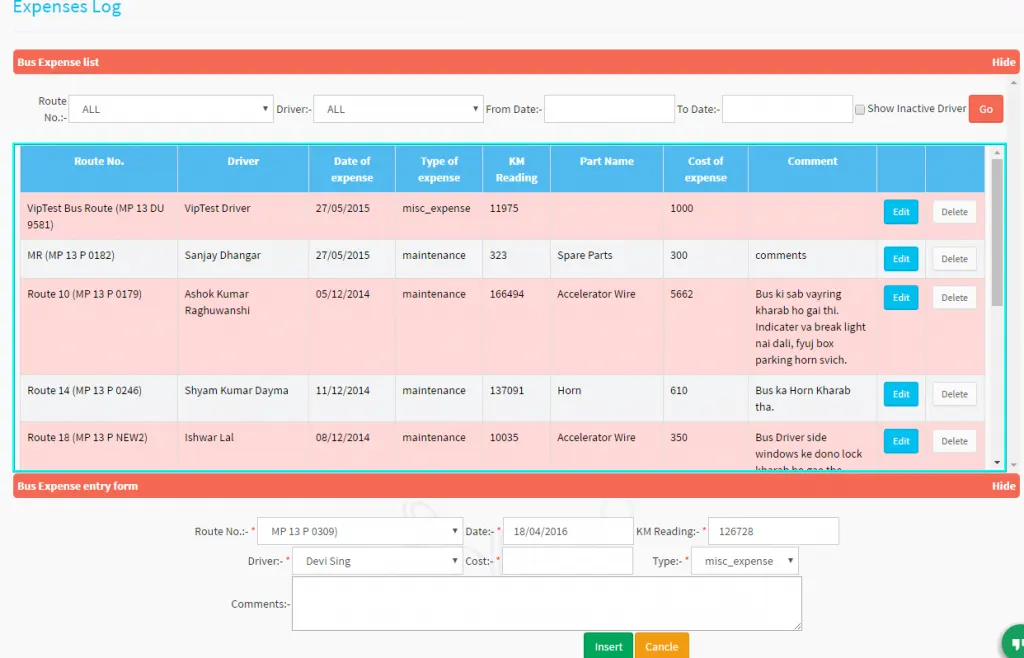Open the green feedback icon in corner

(1015, 644)
